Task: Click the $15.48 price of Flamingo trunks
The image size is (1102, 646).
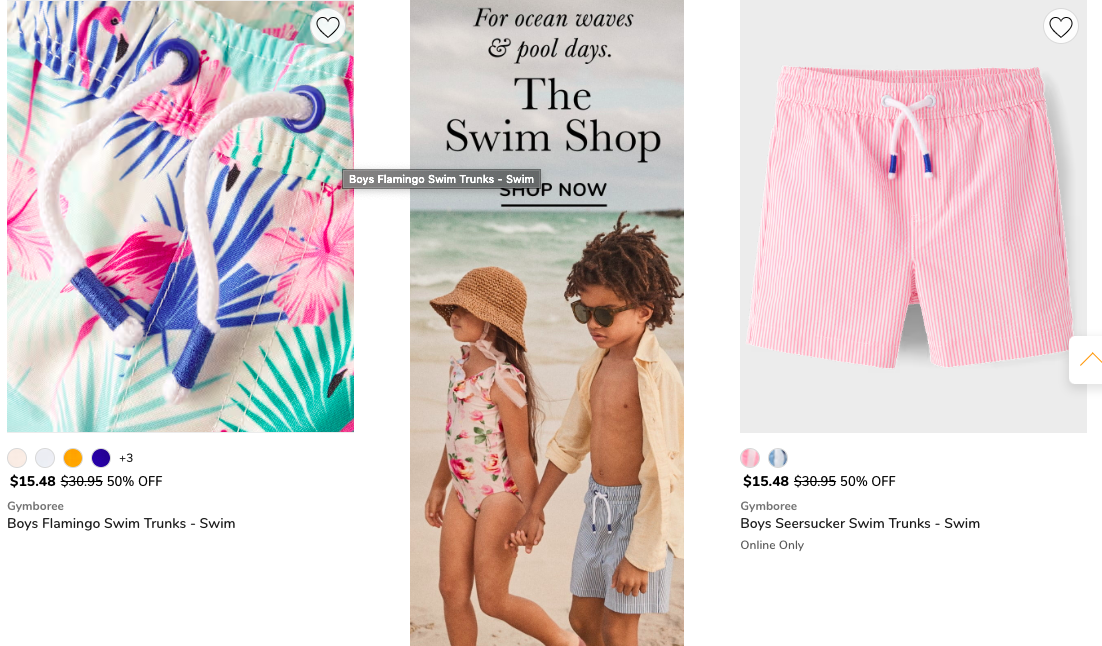Action: coord(32,482)
